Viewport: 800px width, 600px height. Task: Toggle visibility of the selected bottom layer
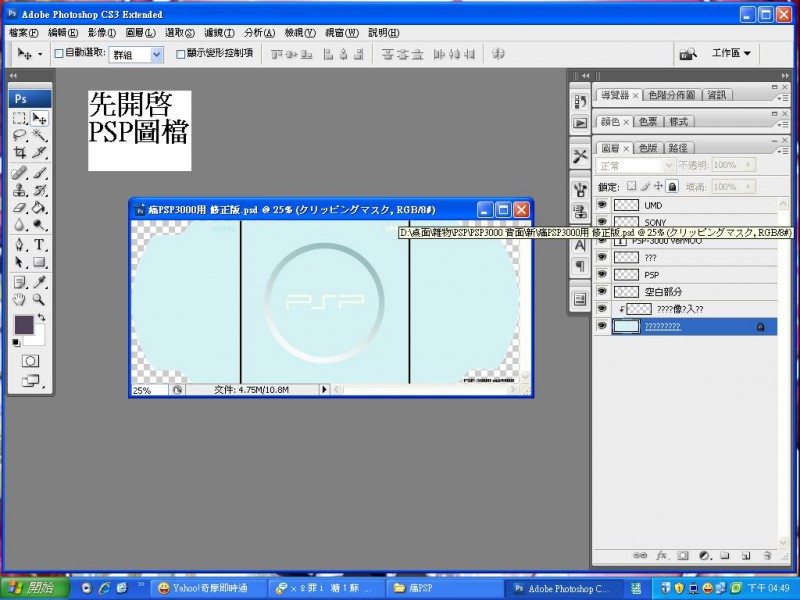tap(602, 326)
